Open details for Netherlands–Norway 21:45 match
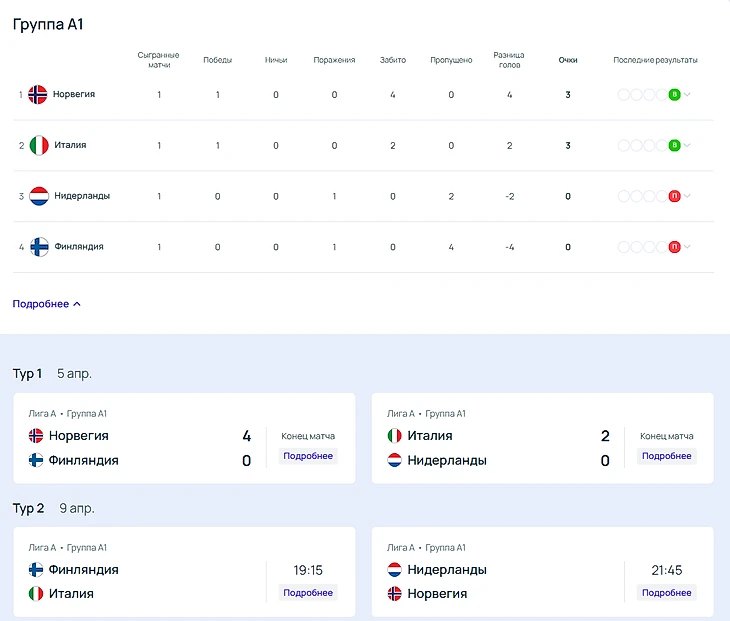730x621 pixels. [666, 593]
